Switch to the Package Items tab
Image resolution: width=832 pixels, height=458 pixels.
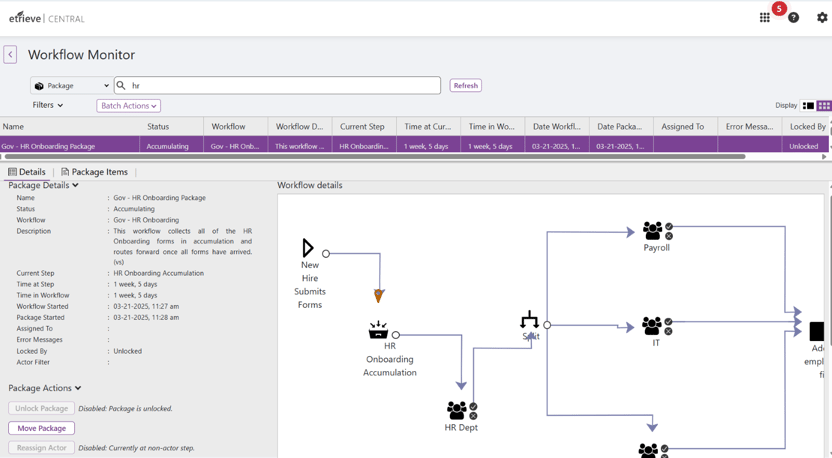[94, 172]
